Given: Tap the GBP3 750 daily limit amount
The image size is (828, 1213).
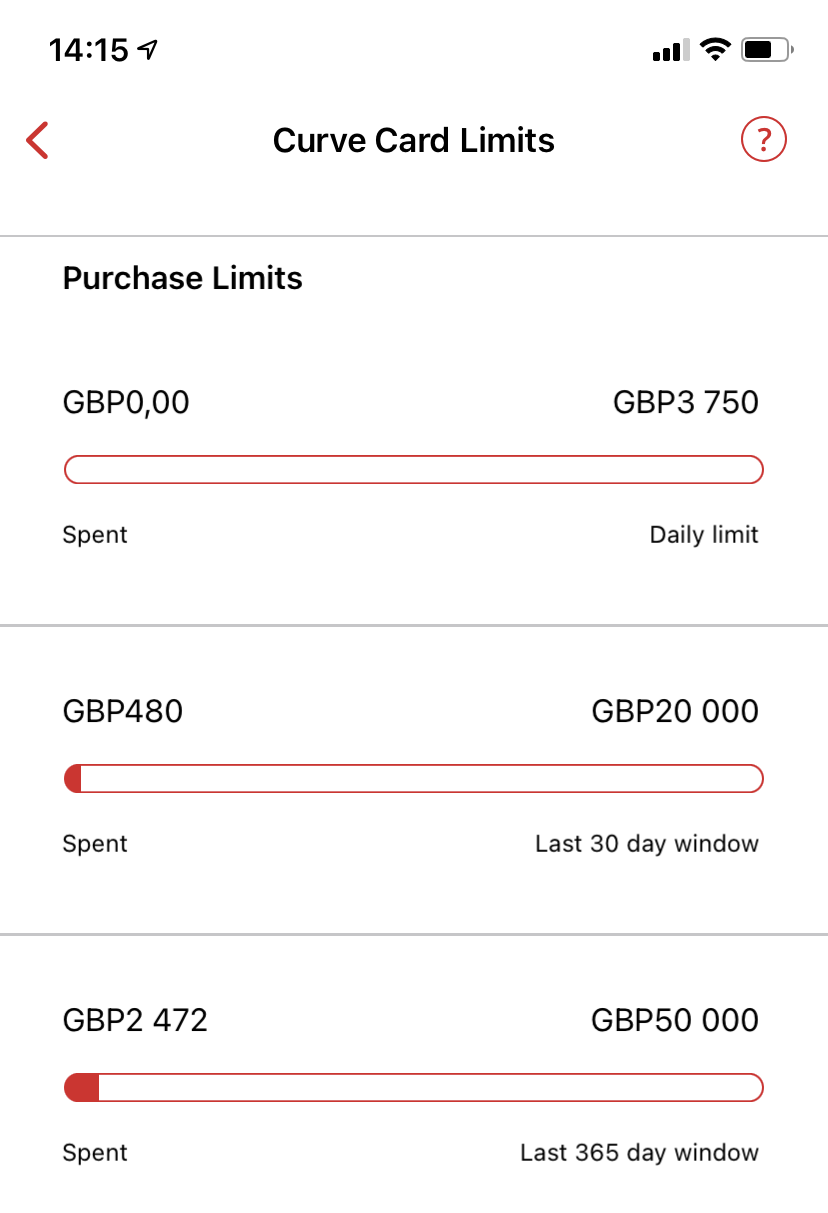Looking at the screenshot, I should pyautogui.click(x=686, y=403).
